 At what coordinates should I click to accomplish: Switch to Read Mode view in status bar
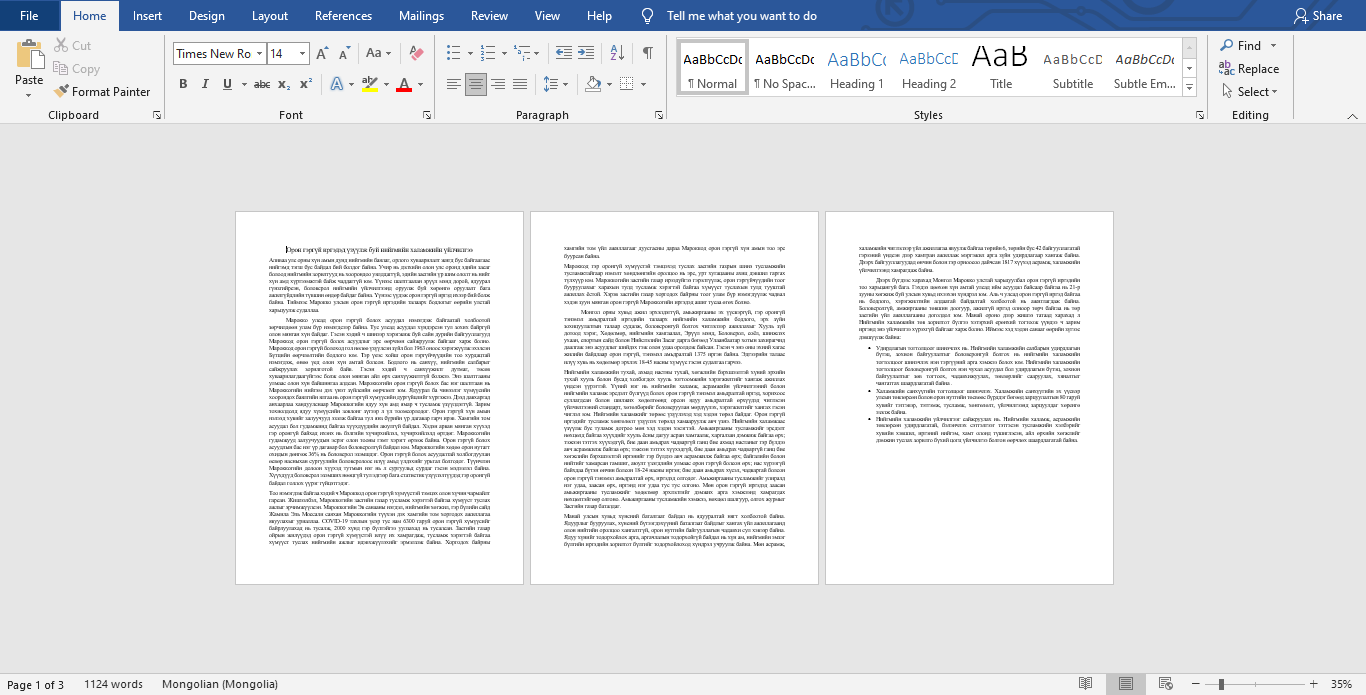pos(1085,684)
